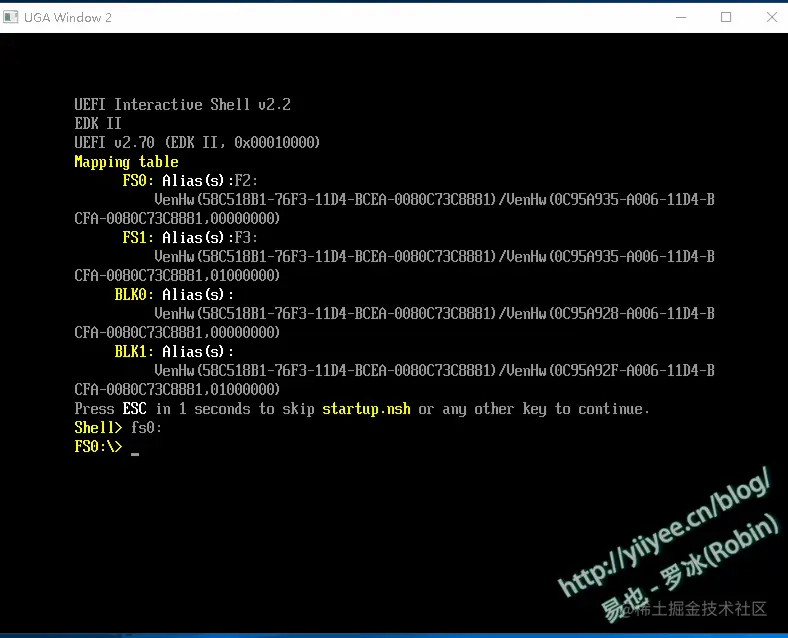Click the 'BLK1:' mapping label
Image resolution: width=788 pixels, height=638 pixels.
pos(134,352)
